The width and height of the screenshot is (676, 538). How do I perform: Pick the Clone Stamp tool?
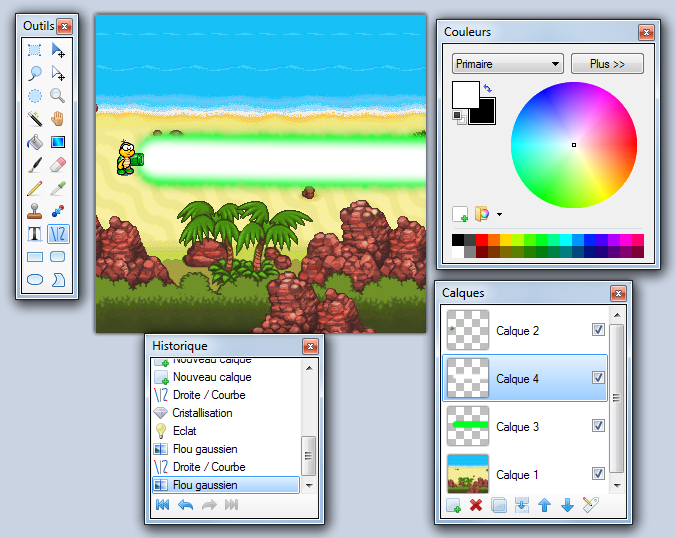(x=34, y=211)
